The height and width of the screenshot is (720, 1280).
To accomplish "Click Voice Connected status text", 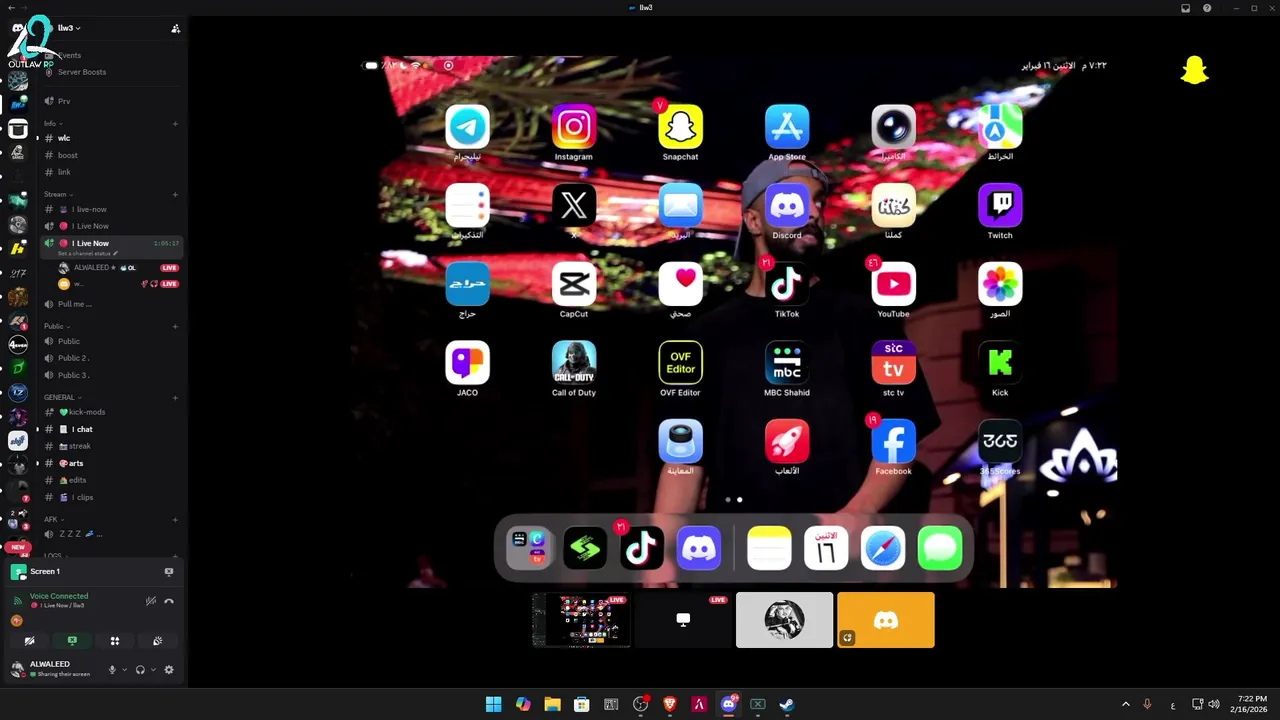I will tap(59, 596).
